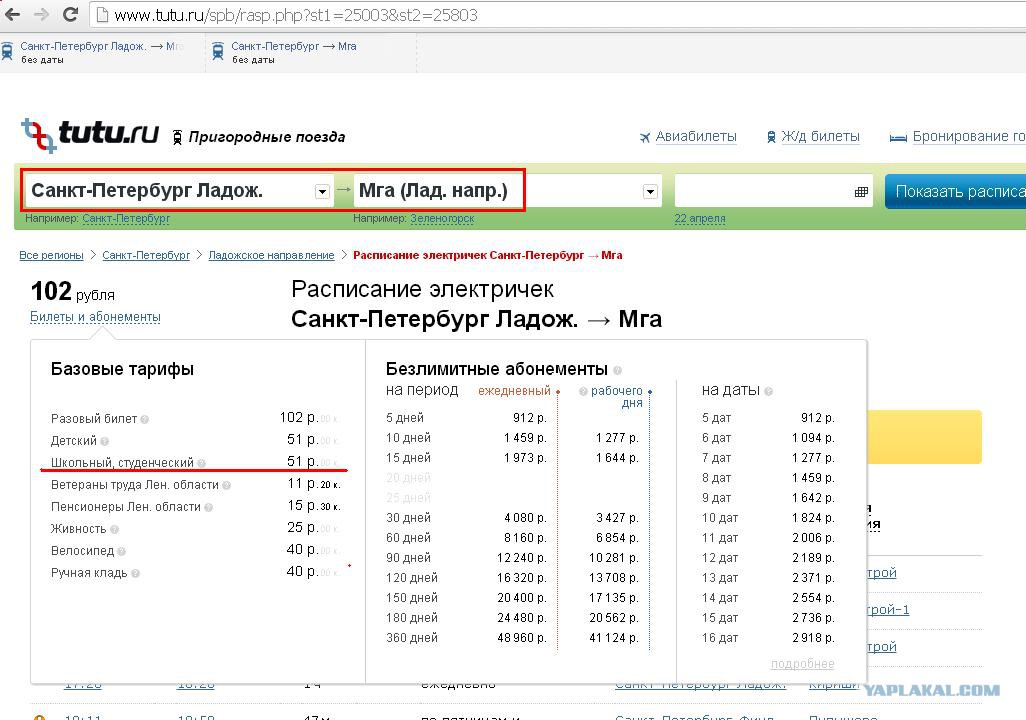
Task: Open second saved route tab Санкт-Петербург → Мга
Action: click(293, 47)
